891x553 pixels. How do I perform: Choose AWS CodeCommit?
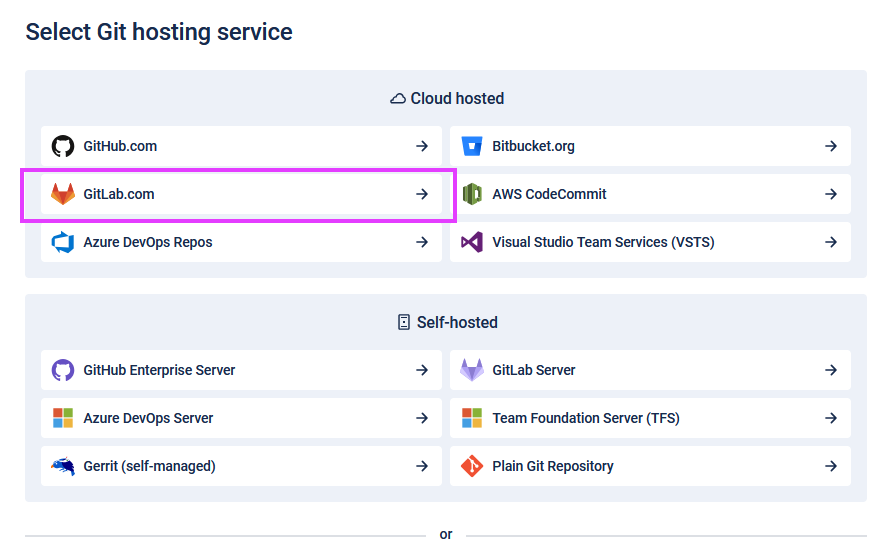click(650, 194)
